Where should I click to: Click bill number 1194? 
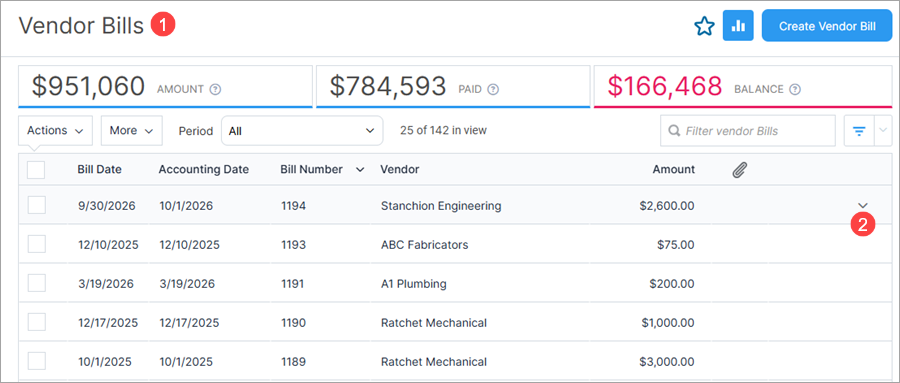pyautogui.click(x=293, y=206)
